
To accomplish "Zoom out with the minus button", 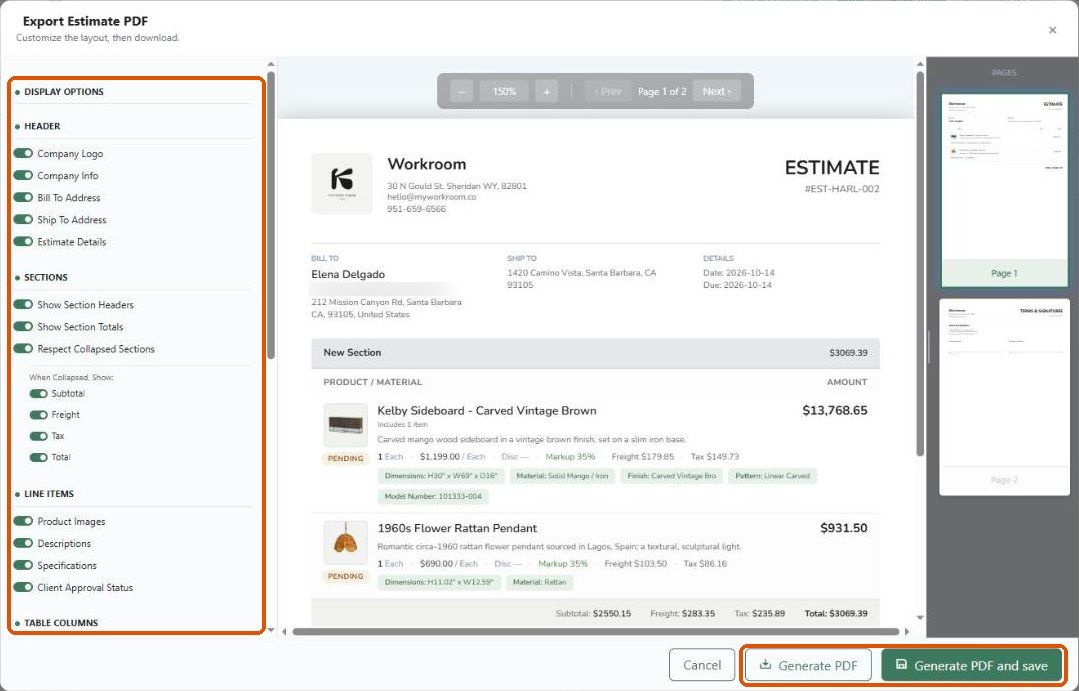I will tap(462, 92).
